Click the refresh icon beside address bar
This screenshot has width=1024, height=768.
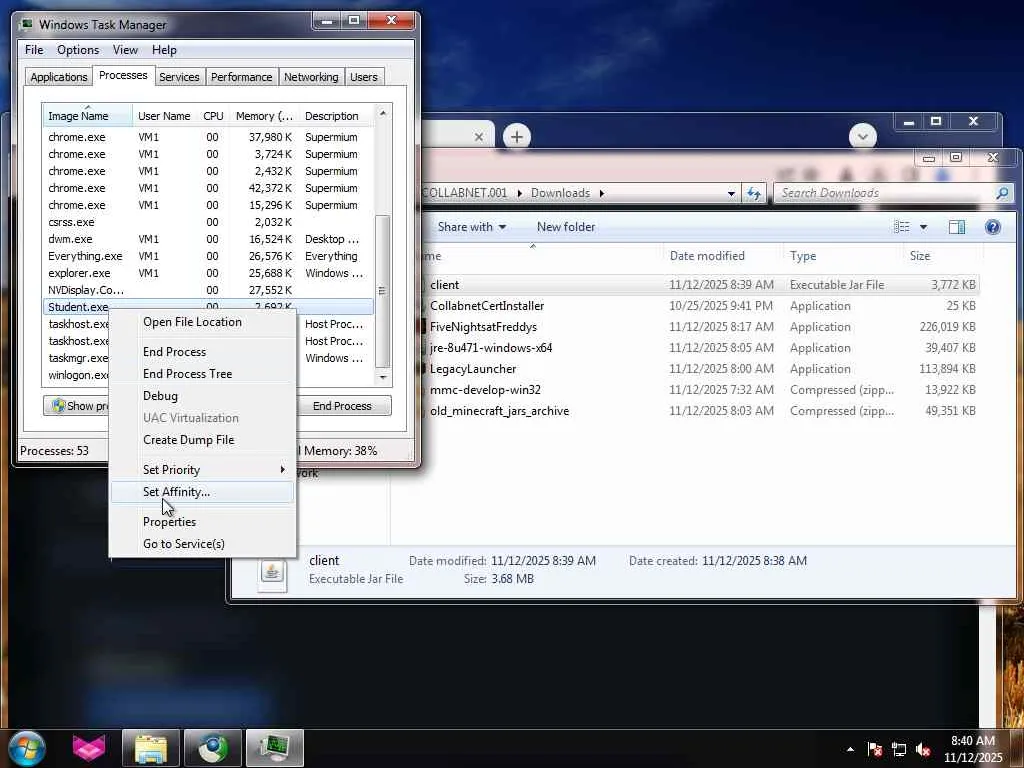754,193
